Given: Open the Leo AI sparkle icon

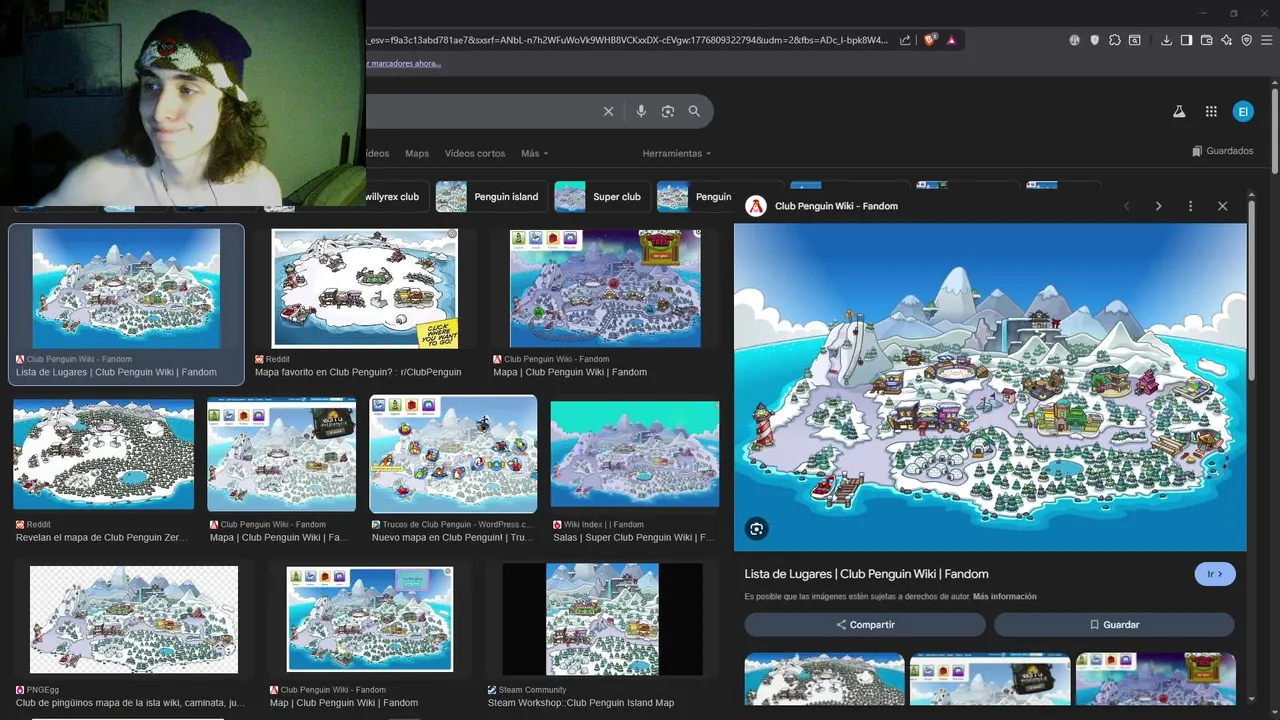Looking at the screenshot, I should 1226,40.
